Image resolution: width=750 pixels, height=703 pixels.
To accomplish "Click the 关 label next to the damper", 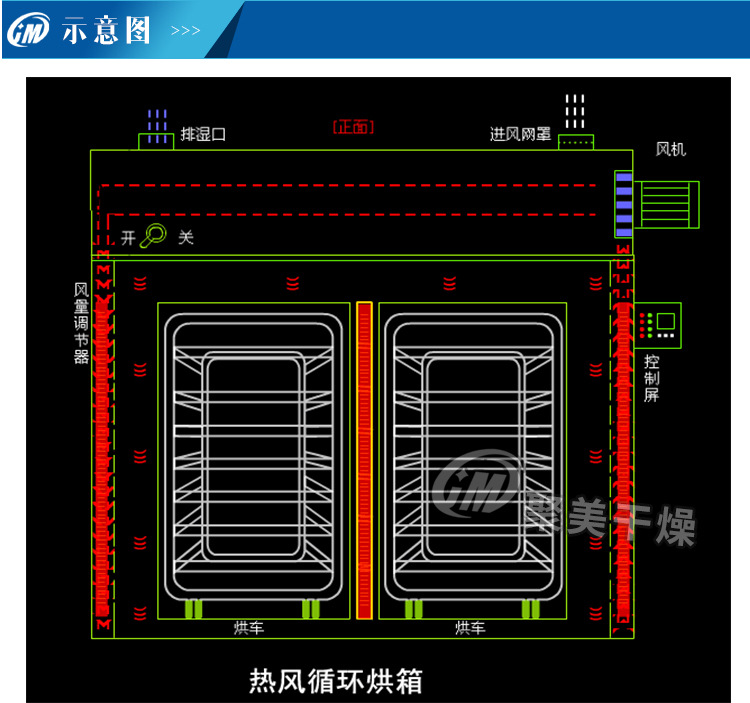I will click(186, 237).
